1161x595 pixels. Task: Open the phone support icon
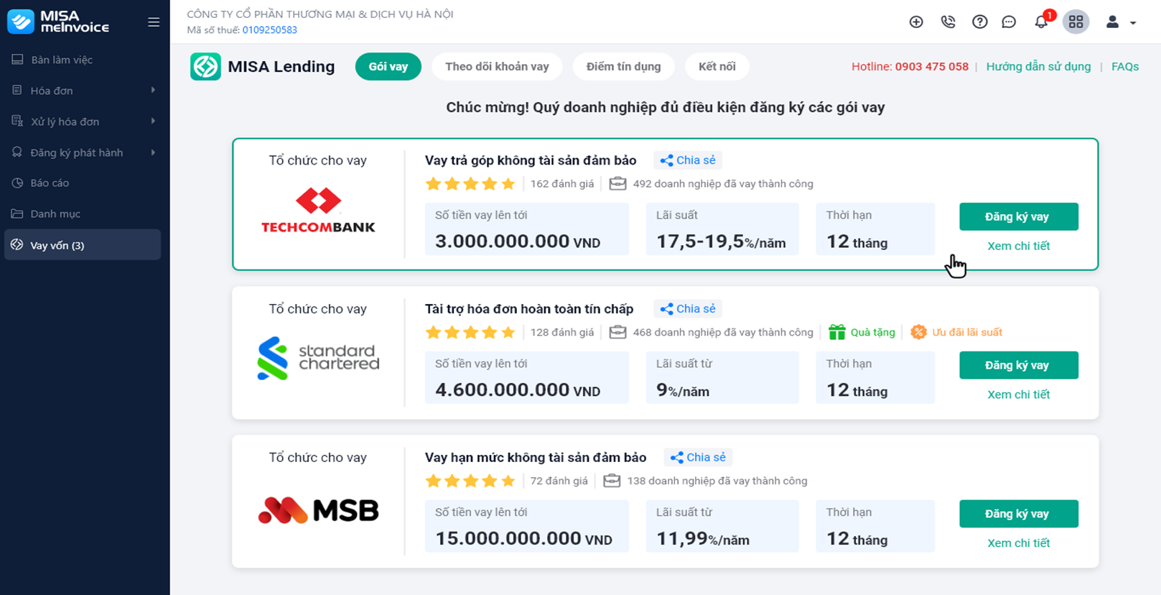coord(948,22)
